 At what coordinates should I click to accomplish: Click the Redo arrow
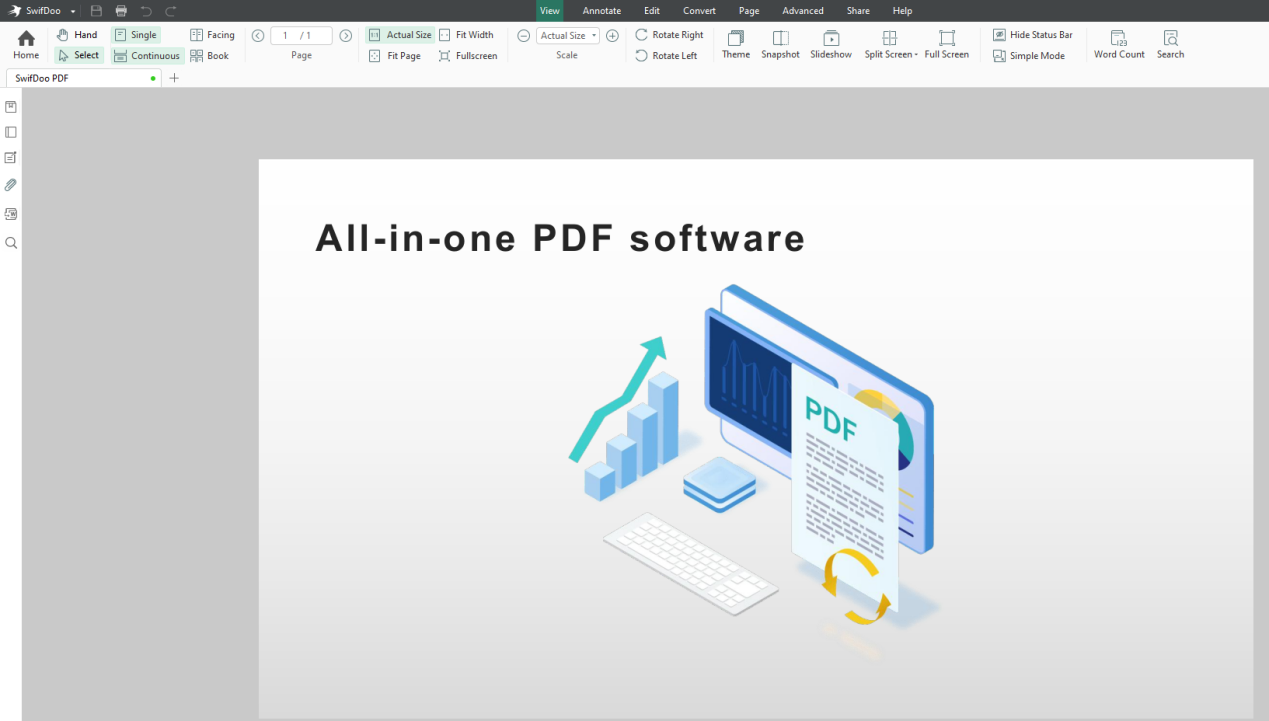click(171, 11)
